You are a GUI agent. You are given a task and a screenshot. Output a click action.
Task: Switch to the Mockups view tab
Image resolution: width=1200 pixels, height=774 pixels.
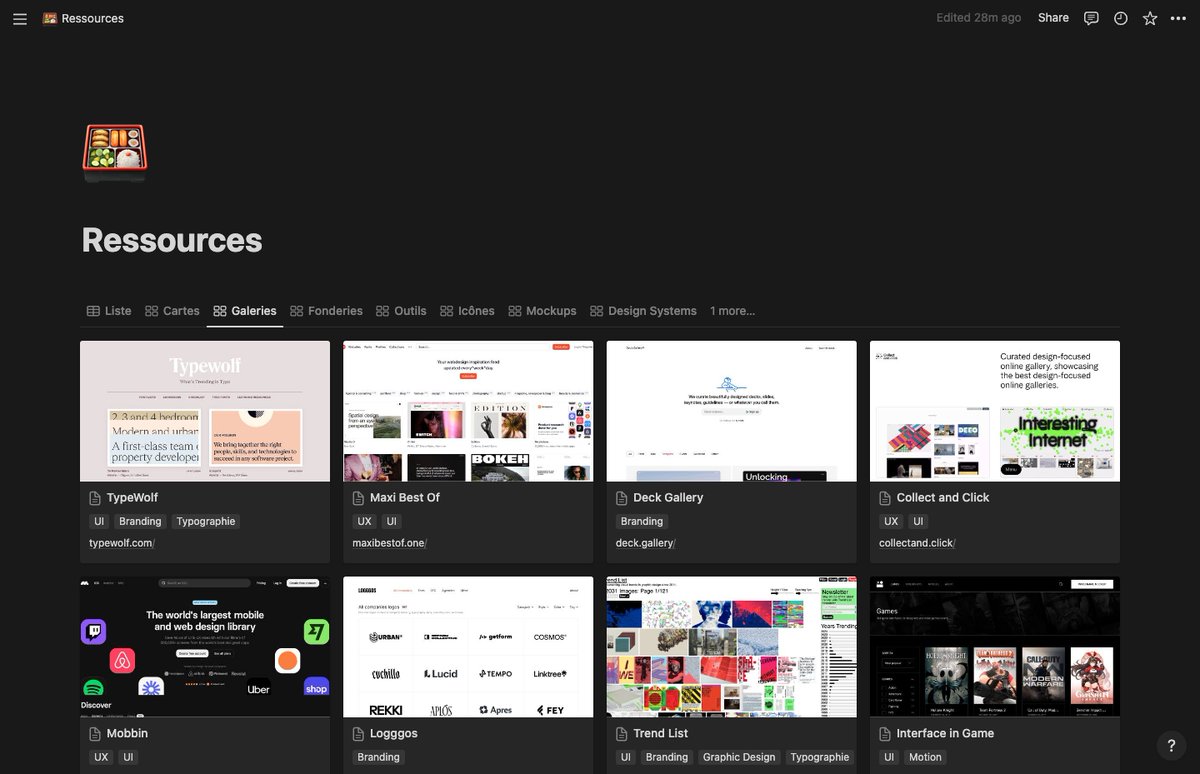point(542,311)
